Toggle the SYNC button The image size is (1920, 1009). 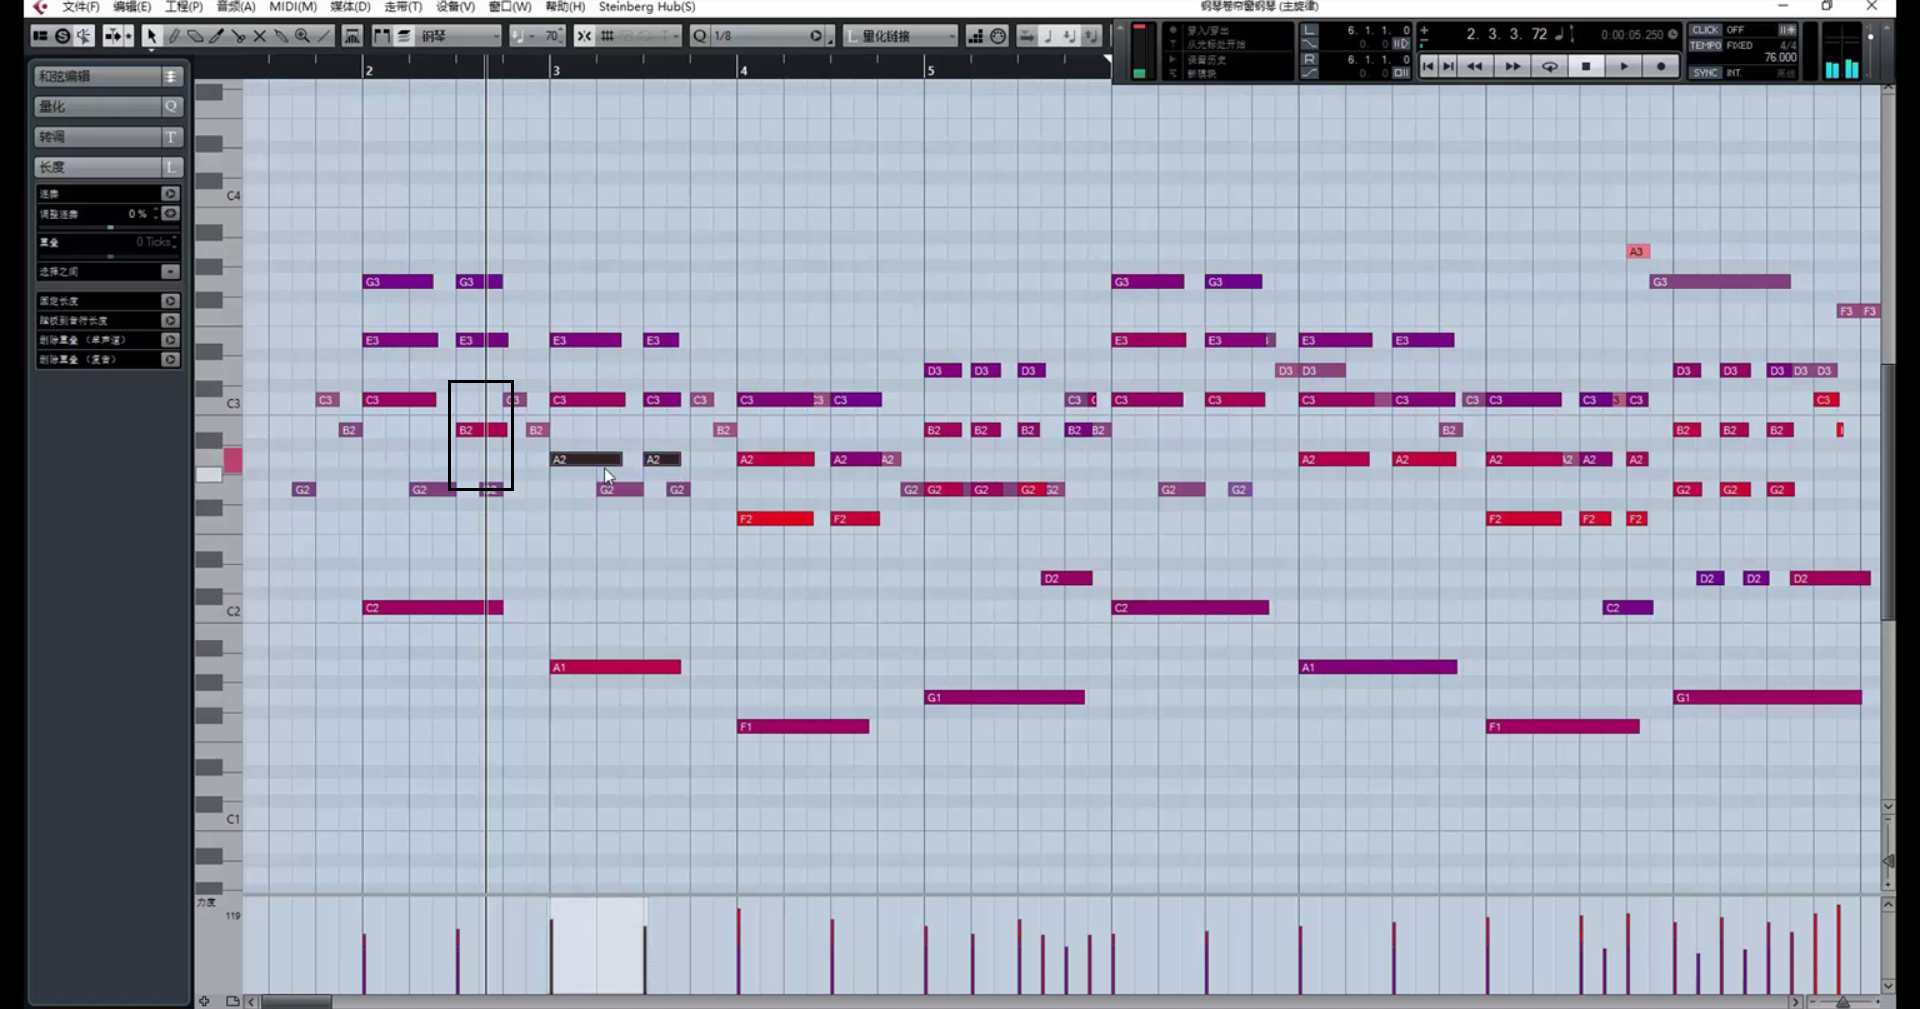[1705, 73]
